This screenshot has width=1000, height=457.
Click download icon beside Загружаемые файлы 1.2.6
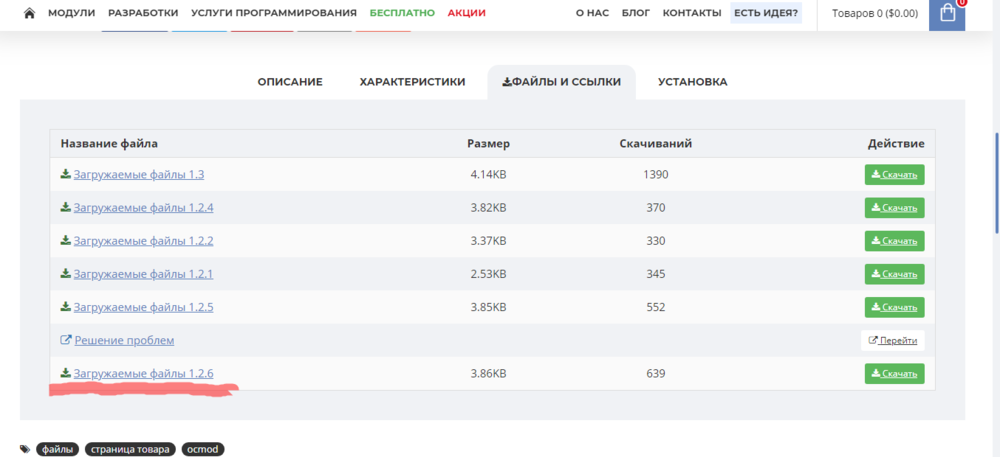point(66,373)
